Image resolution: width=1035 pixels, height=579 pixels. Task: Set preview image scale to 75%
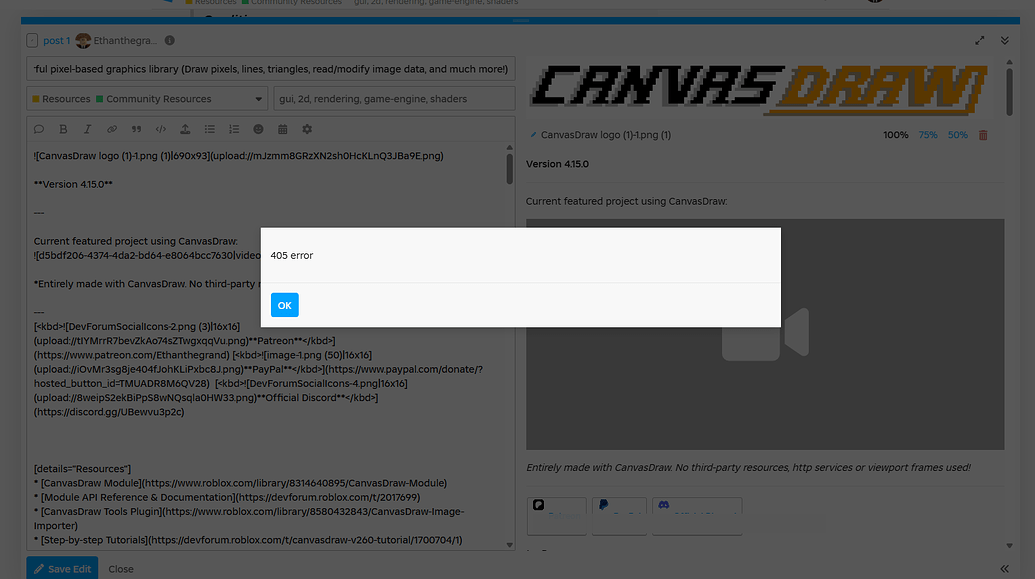click(927, 134)
